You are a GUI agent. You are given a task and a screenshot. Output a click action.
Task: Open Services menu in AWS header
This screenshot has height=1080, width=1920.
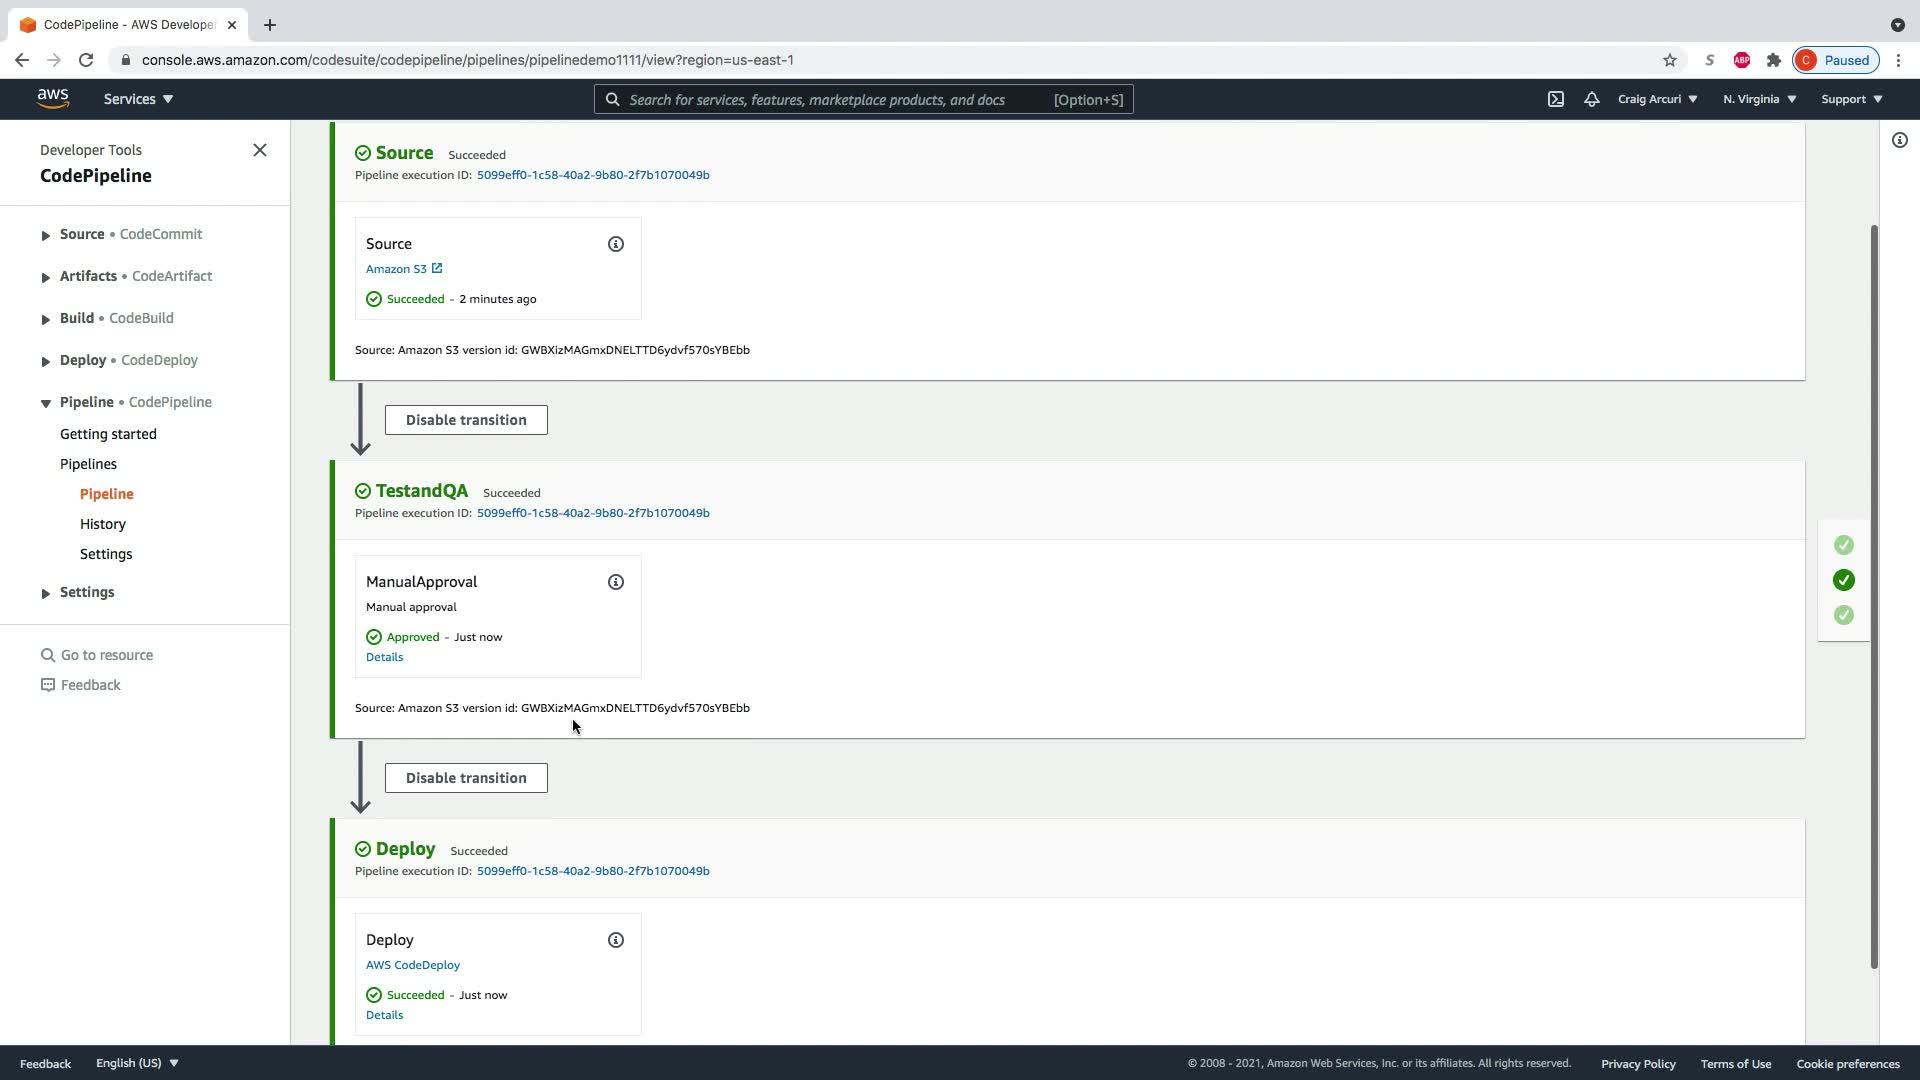(138, 99)
